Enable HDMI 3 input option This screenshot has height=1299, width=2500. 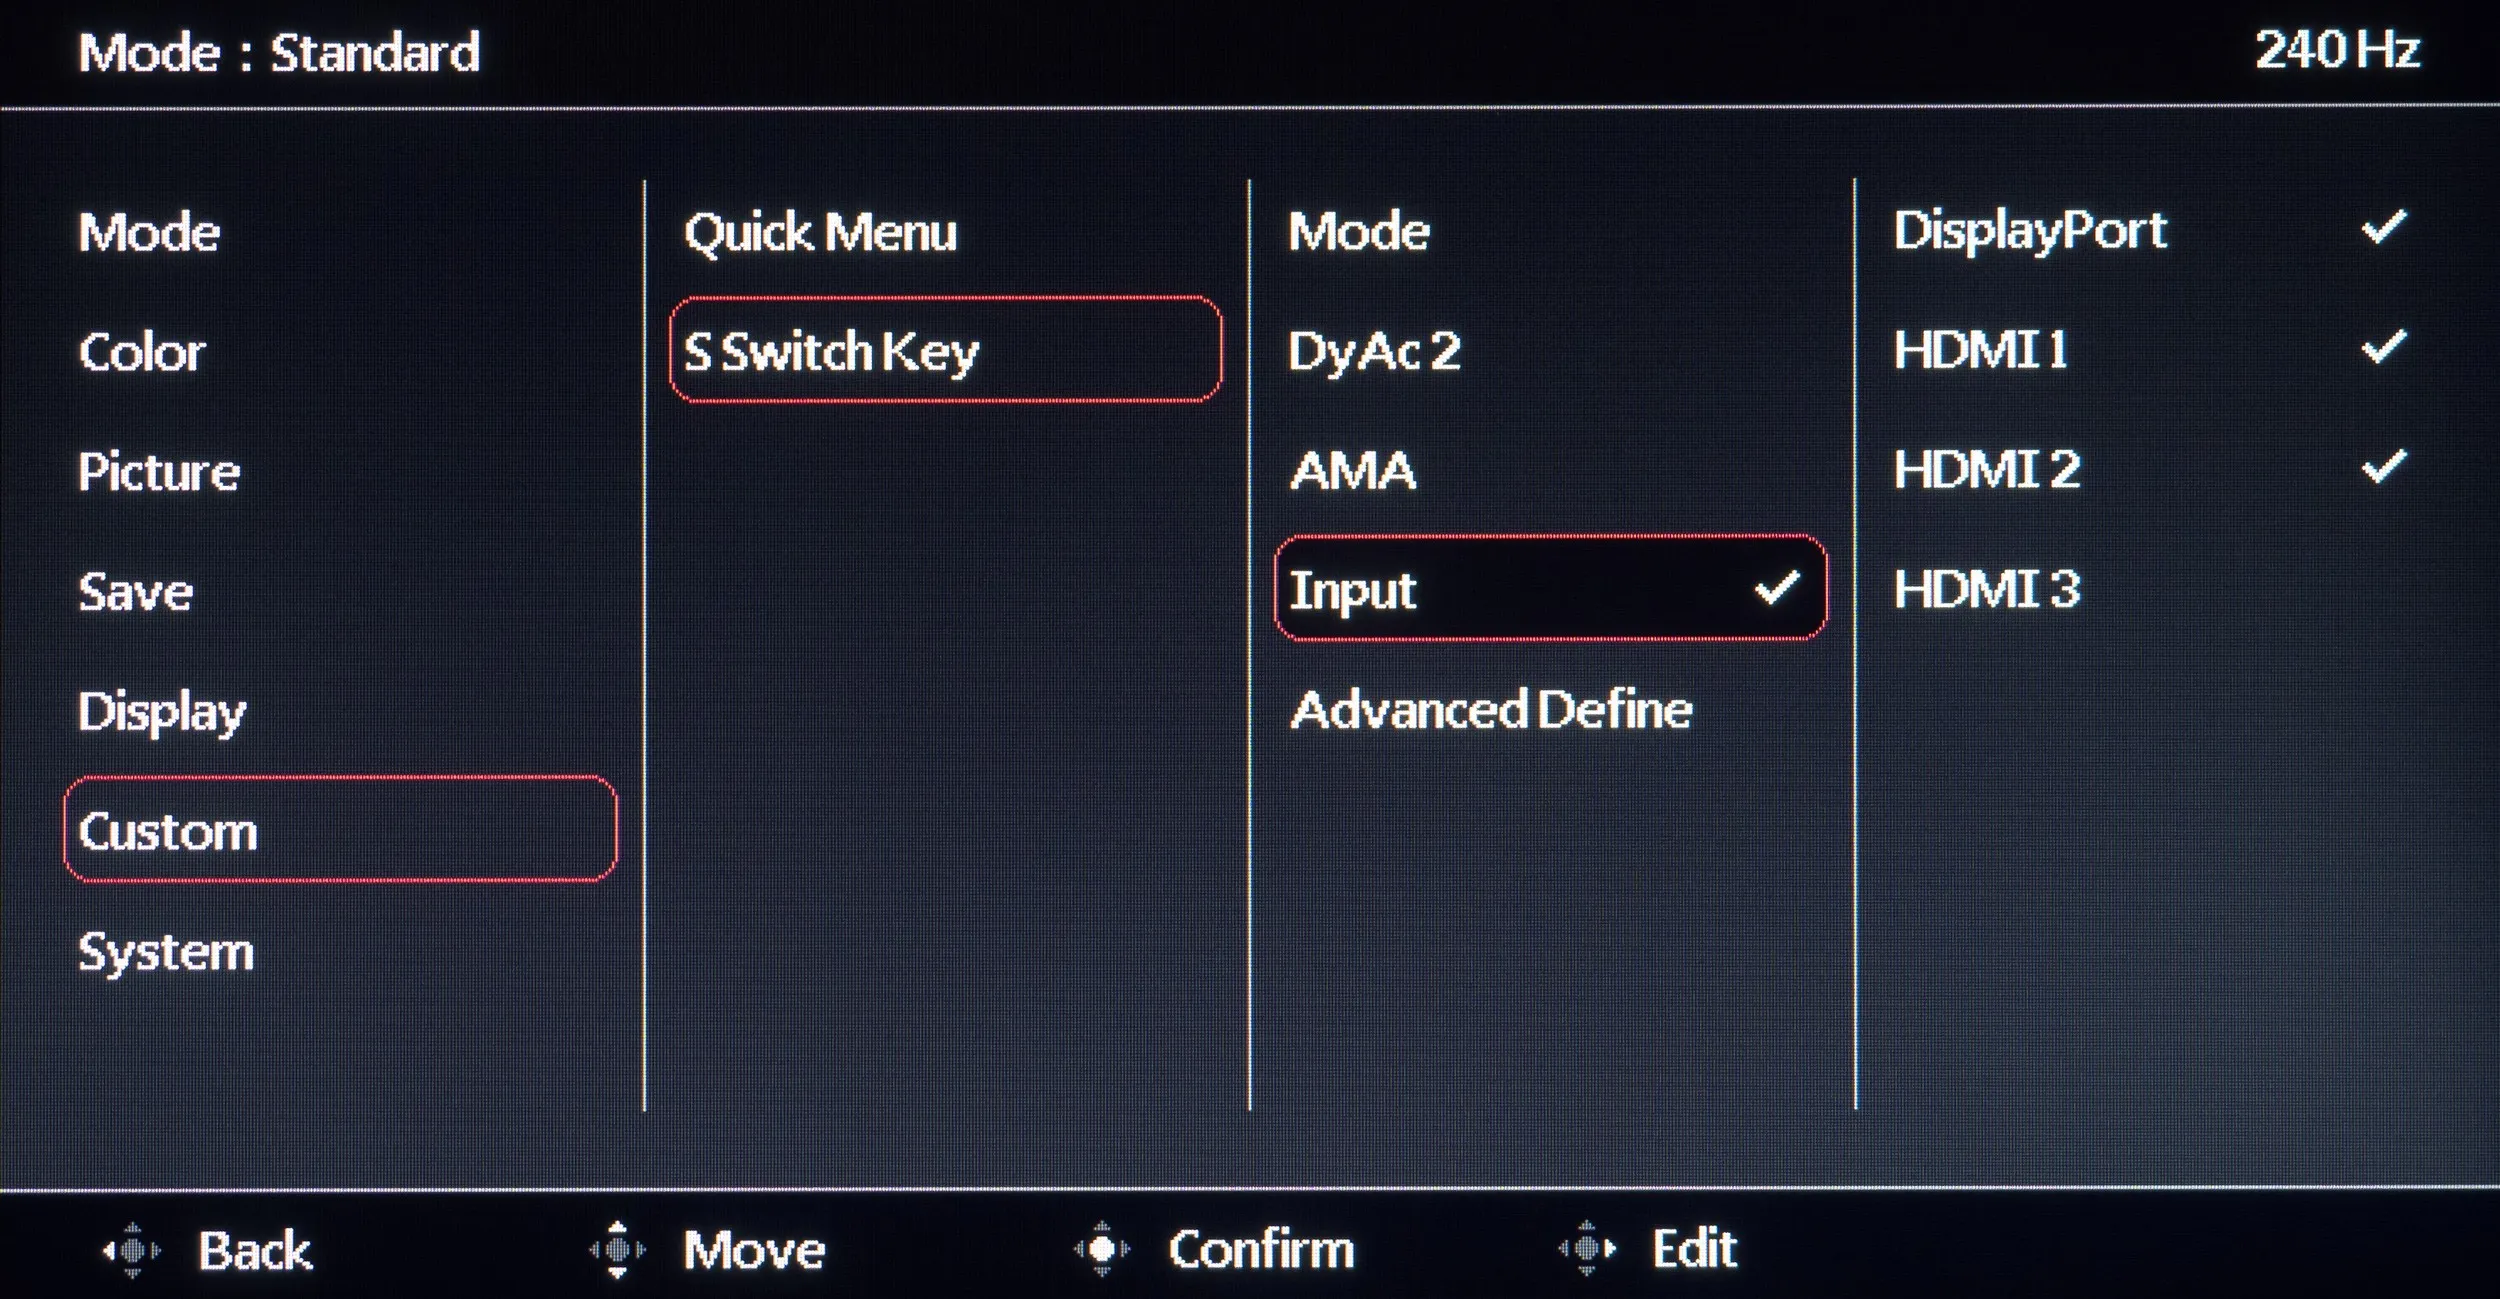pos(1986,588)
